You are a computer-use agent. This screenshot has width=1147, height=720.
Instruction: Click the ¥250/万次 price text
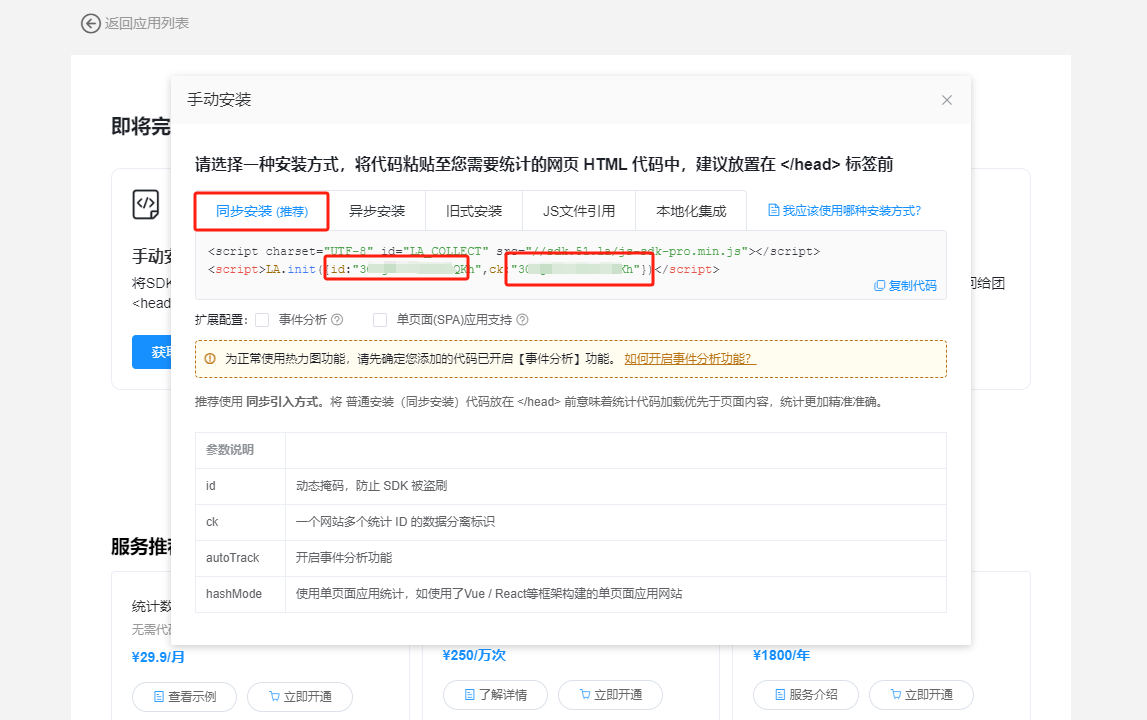[474, 655]
